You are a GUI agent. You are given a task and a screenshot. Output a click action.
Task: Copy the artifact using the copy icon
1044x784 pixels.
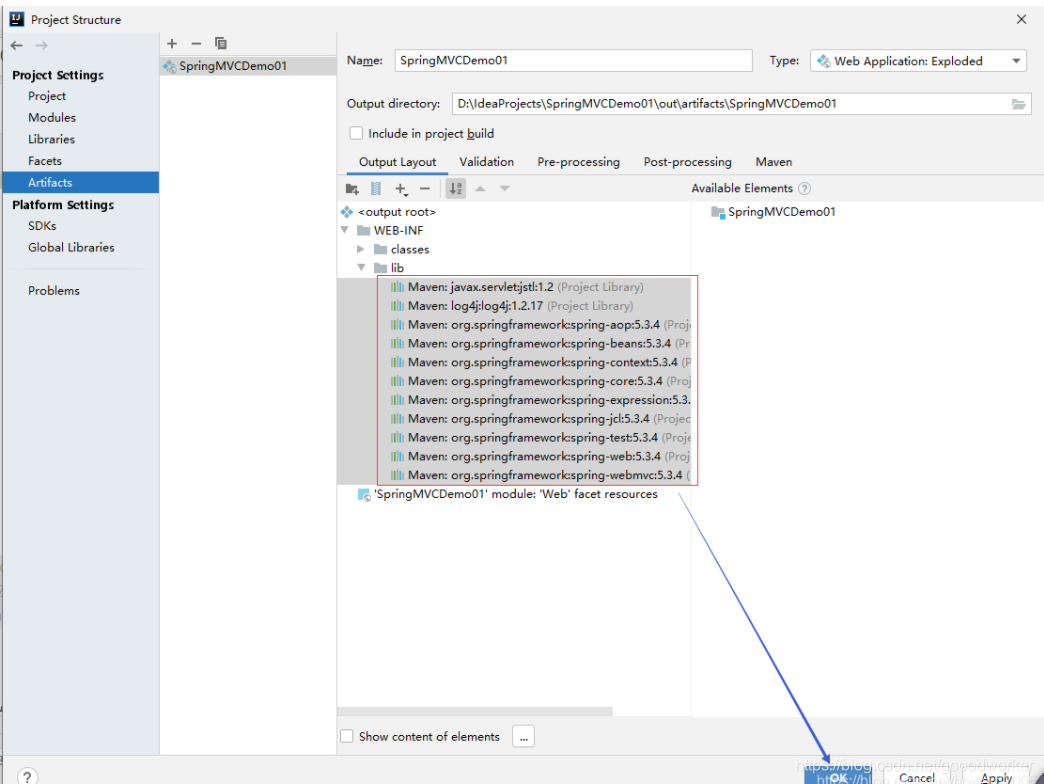[x=220, y=43]
